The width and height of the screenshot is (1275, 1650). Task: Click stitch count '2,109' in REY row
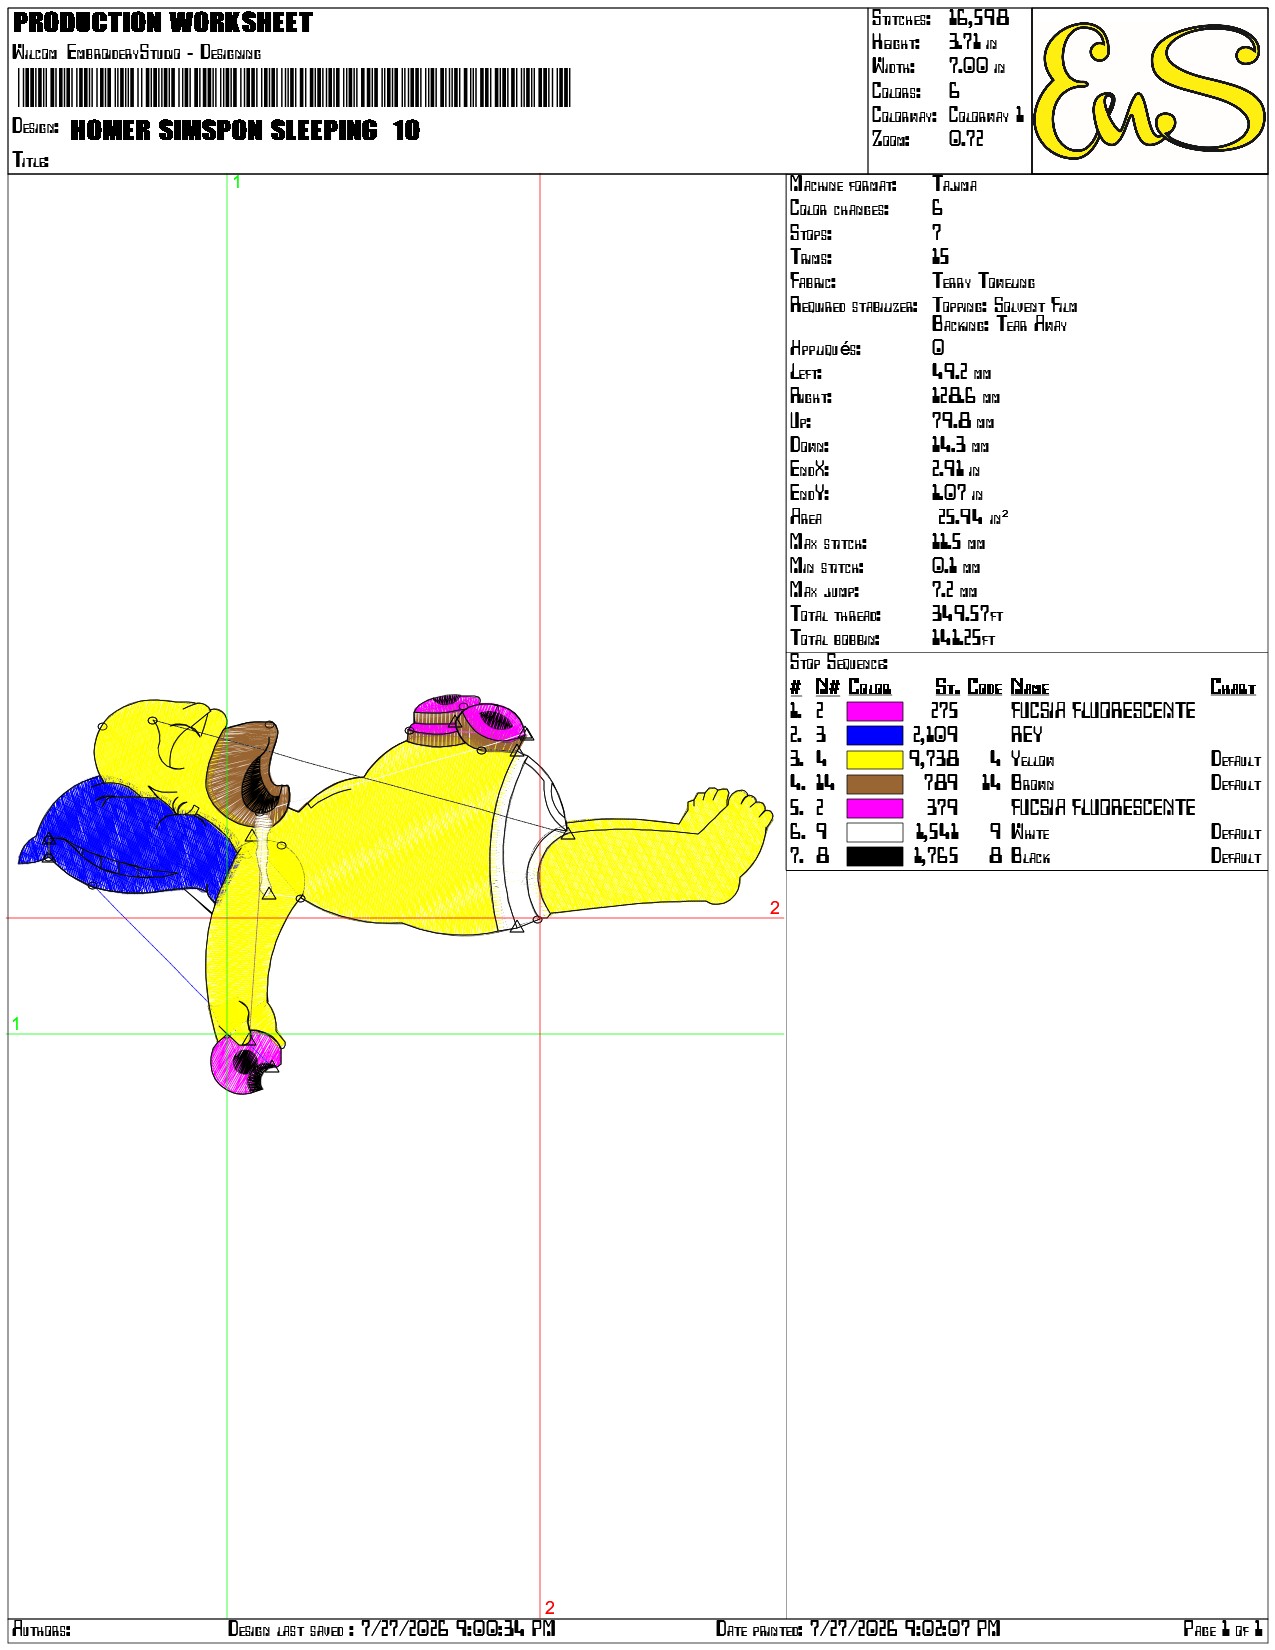[935, 735]
